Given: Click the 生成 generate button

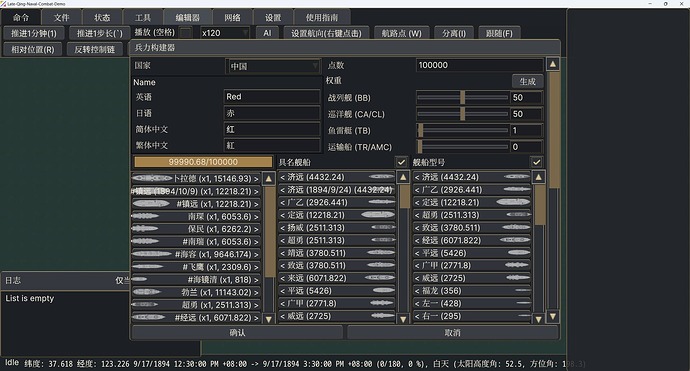Looking at the screenshot, I should pos(527,81).
